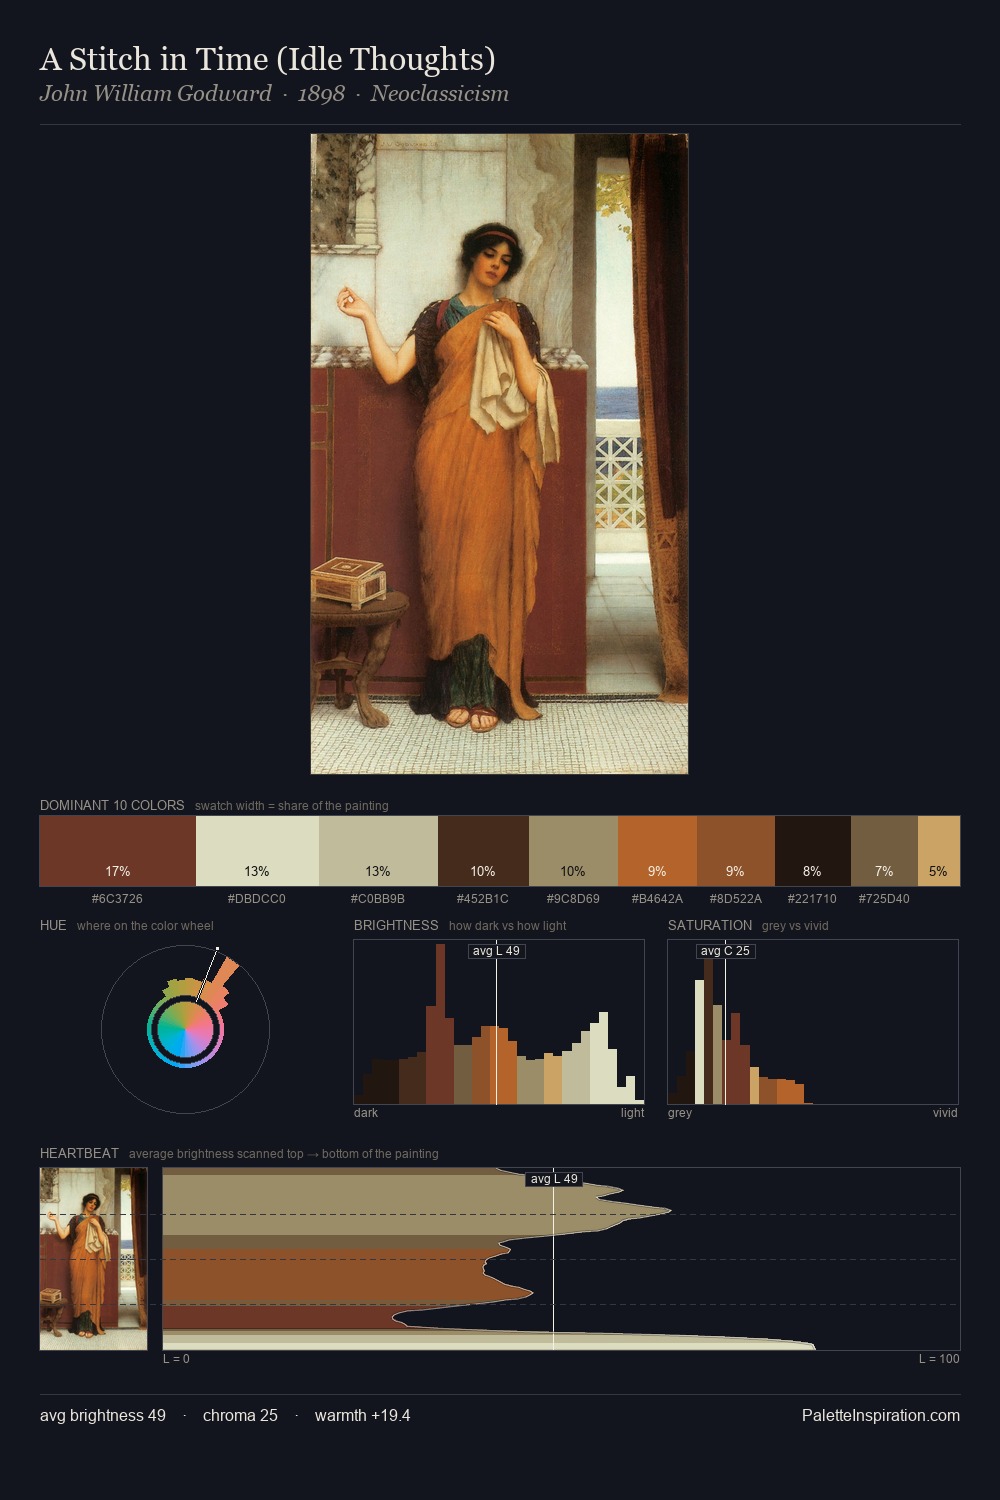Click the HUE section heading
This screenshot has width=1000, height=1500.
[53, 925]
